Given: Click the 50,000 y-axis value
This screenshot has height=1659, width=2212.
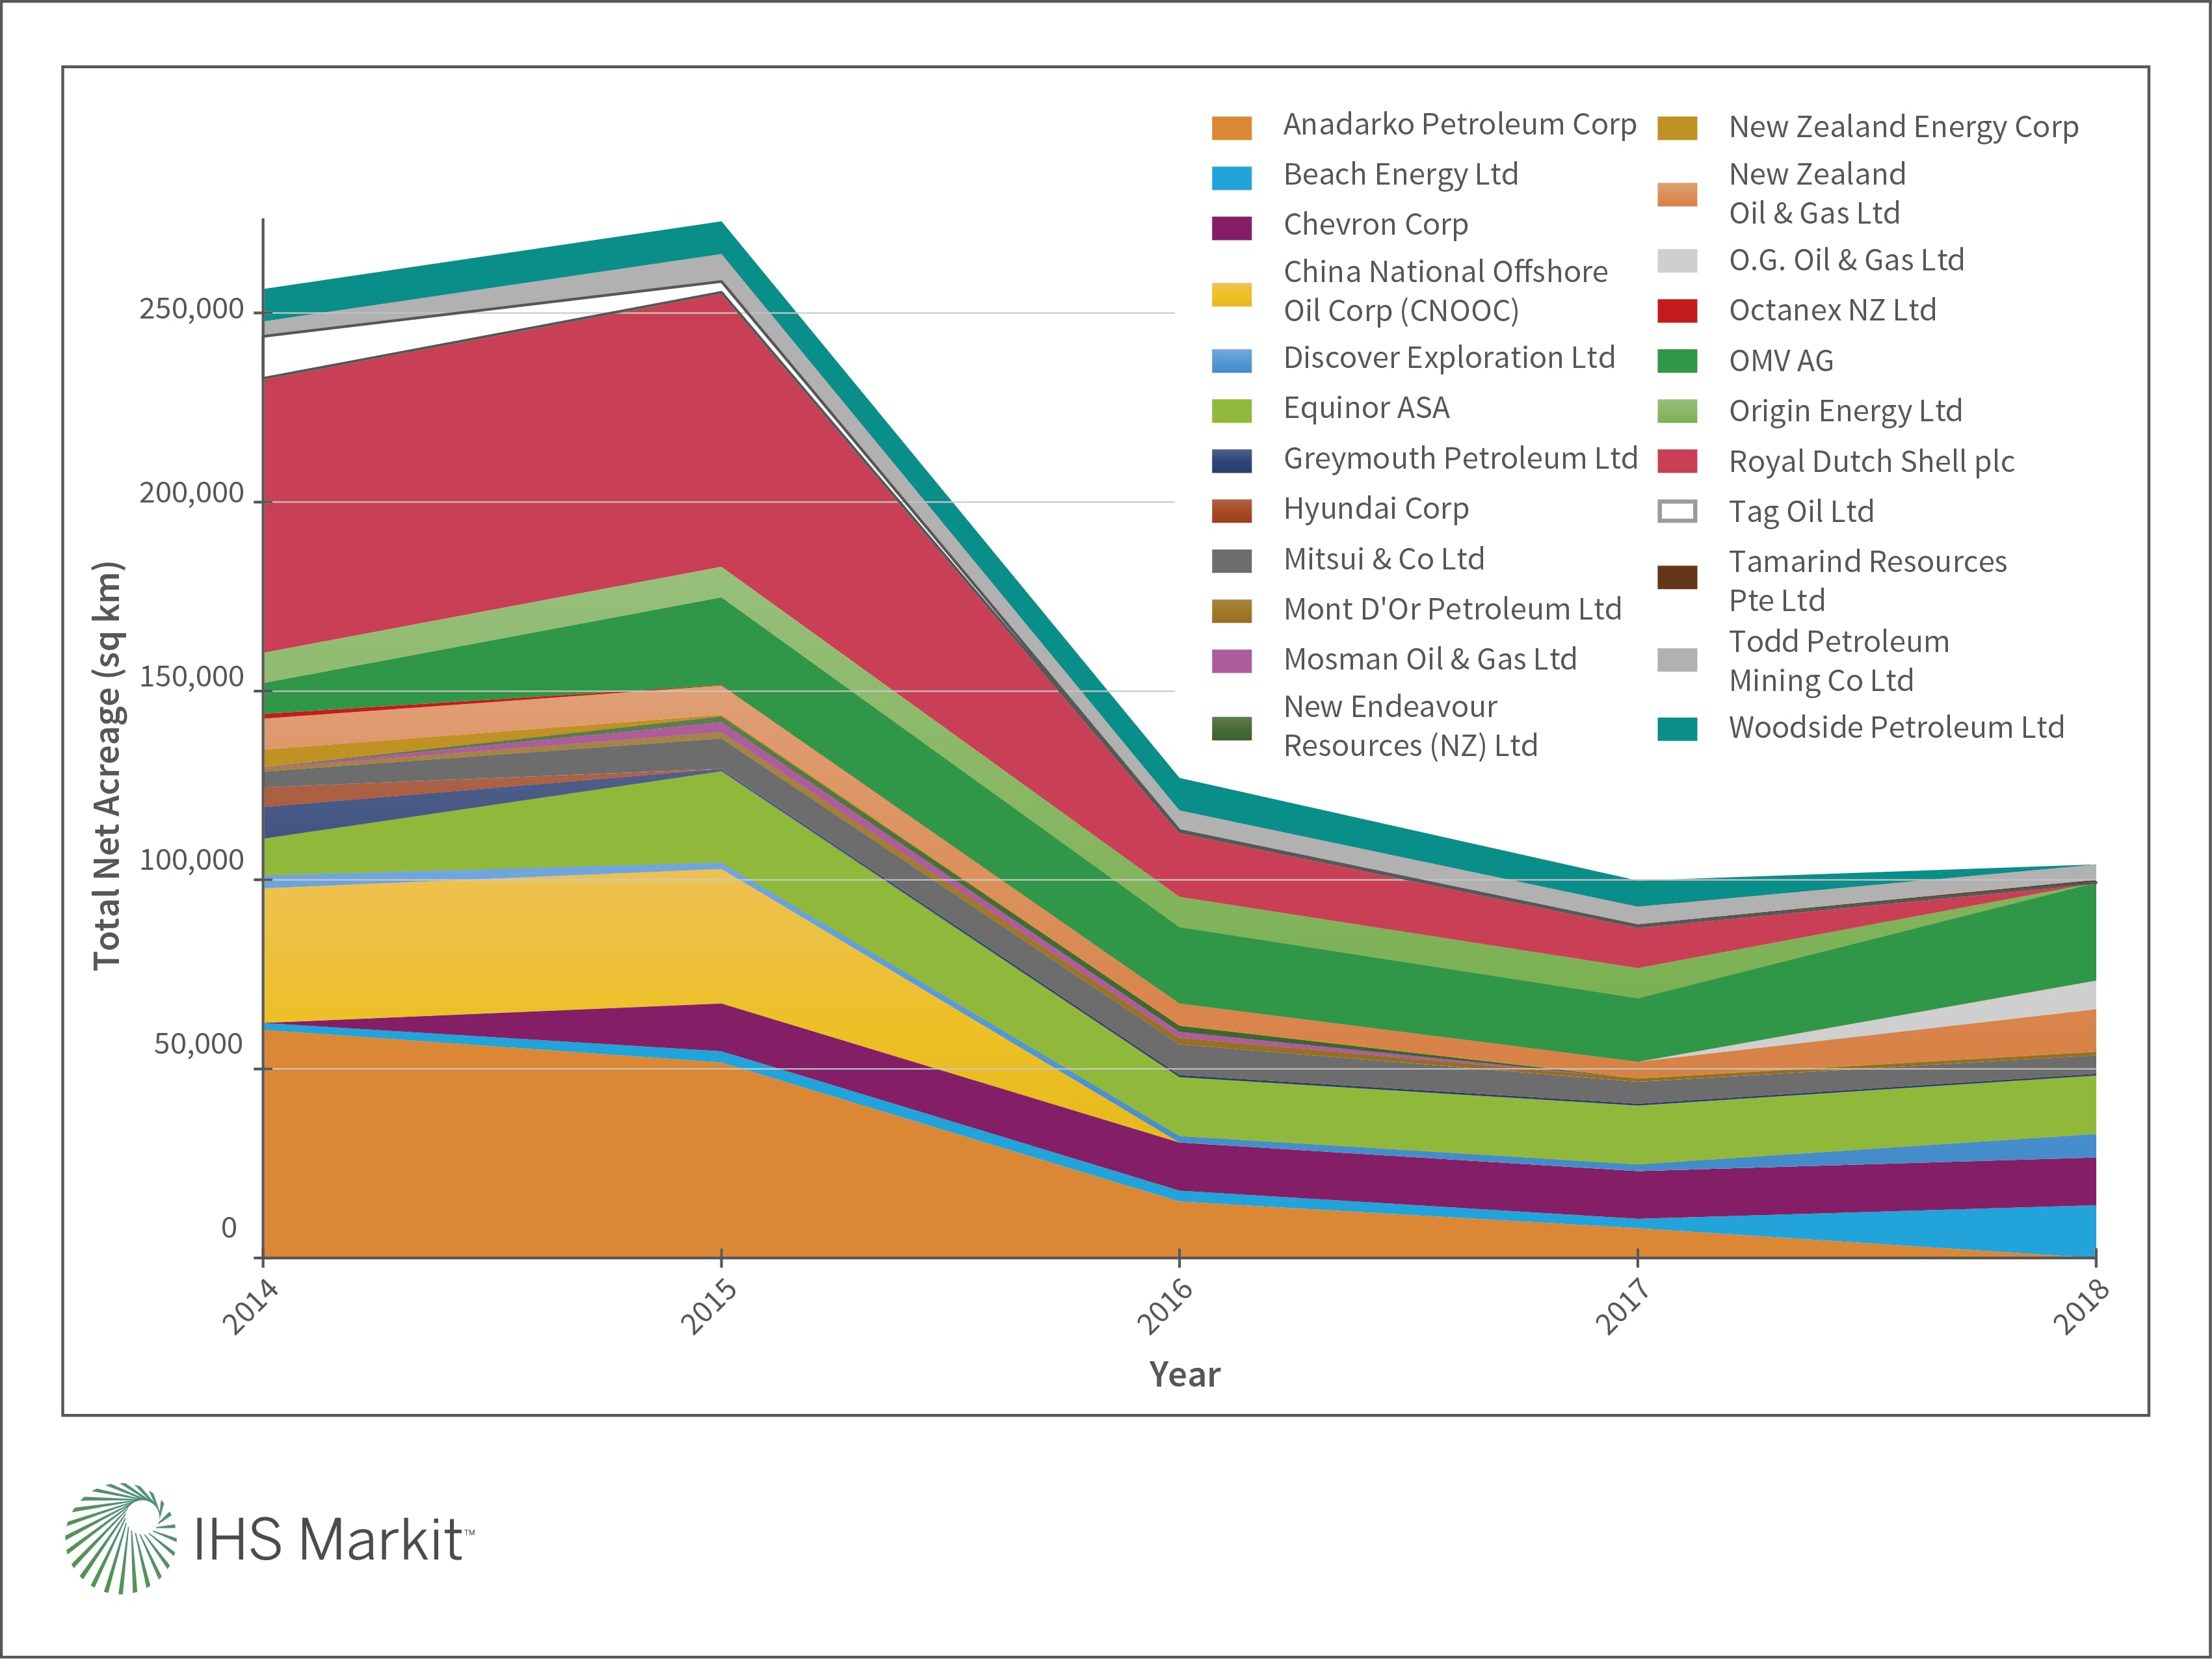Looking at the screenshot, I should (198, 1044).
